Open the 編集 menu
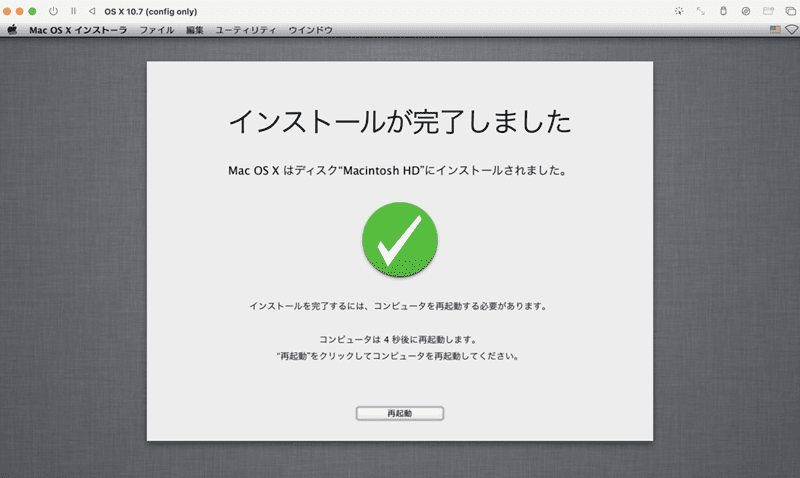The width and height of the screenshot is (800, 478). click(195, 30)
